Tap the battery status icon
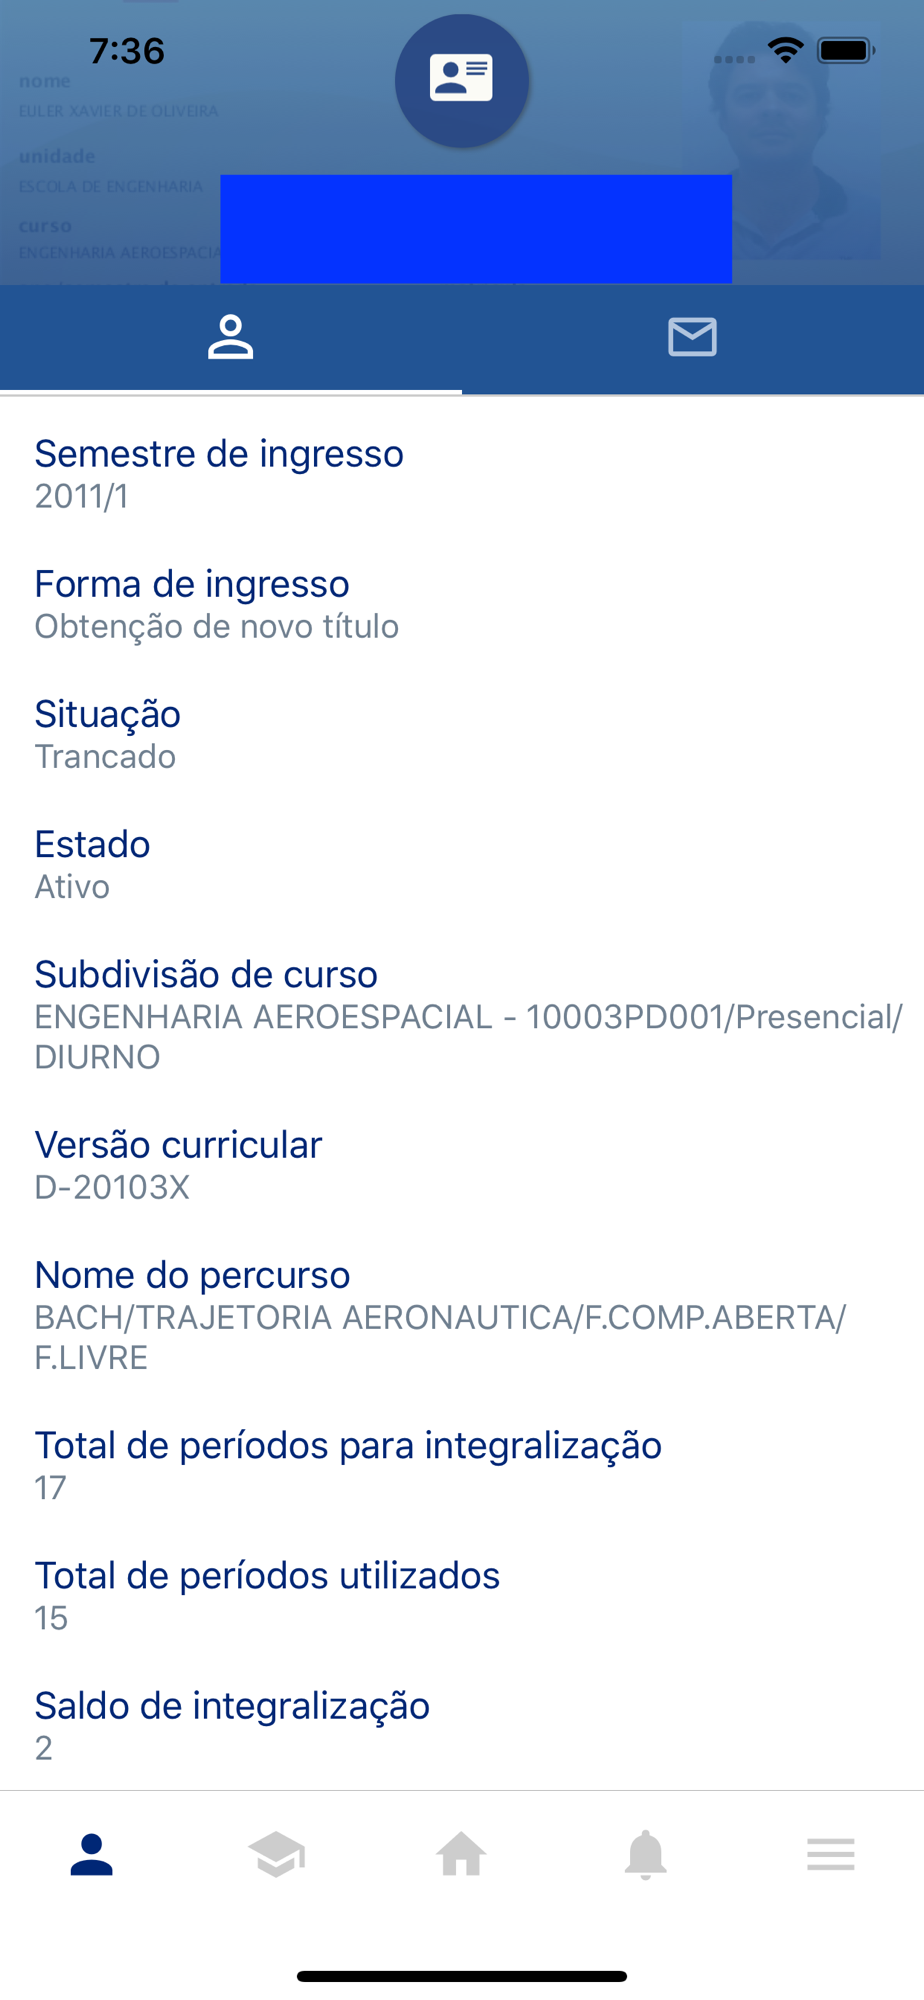Image resolution: width=924 pixels, height=2000 pixels. click(846, 50)
